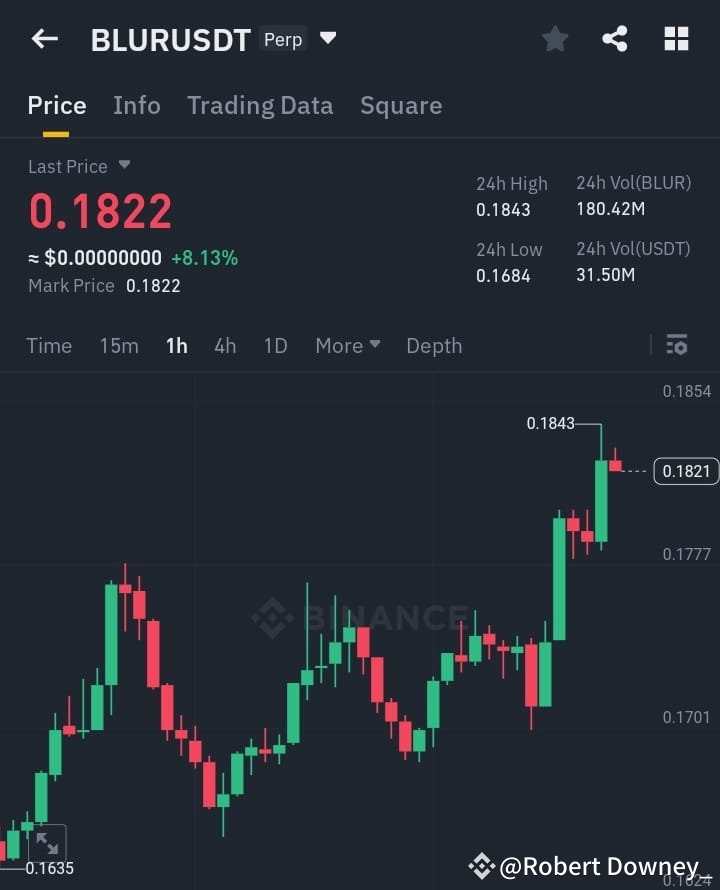Open chart indicator settings icon beside Depth
This screenshot has width=720, height=890.
676,344
